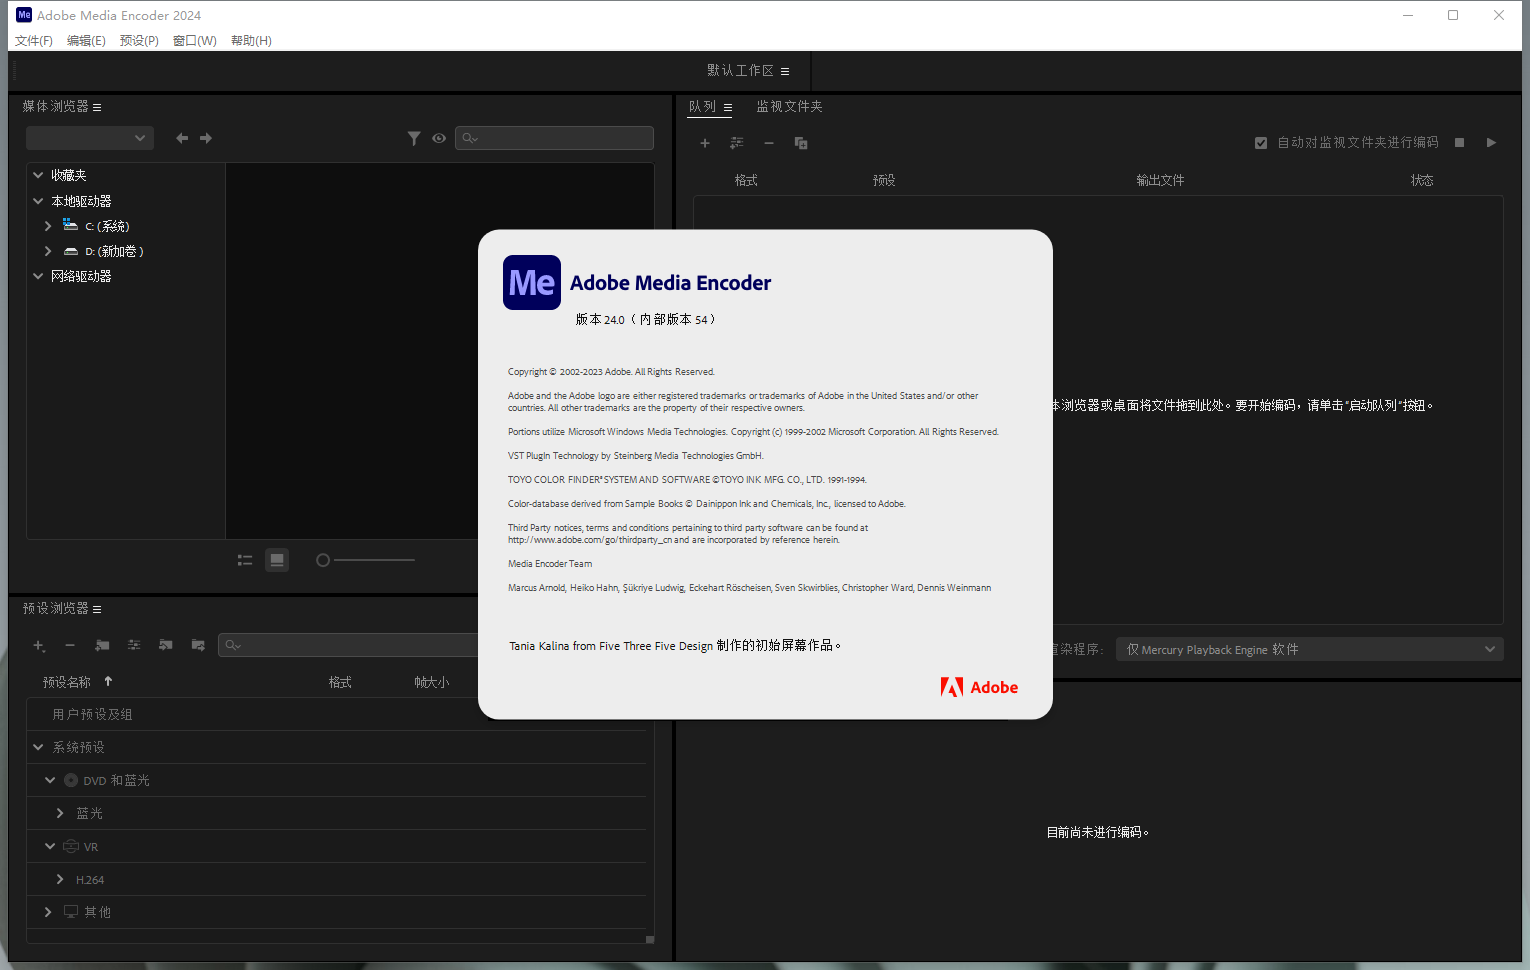The image size is (1530, 970).
Task: Switch media browser to thumbnail view
Action: click(x=277, y=560)
